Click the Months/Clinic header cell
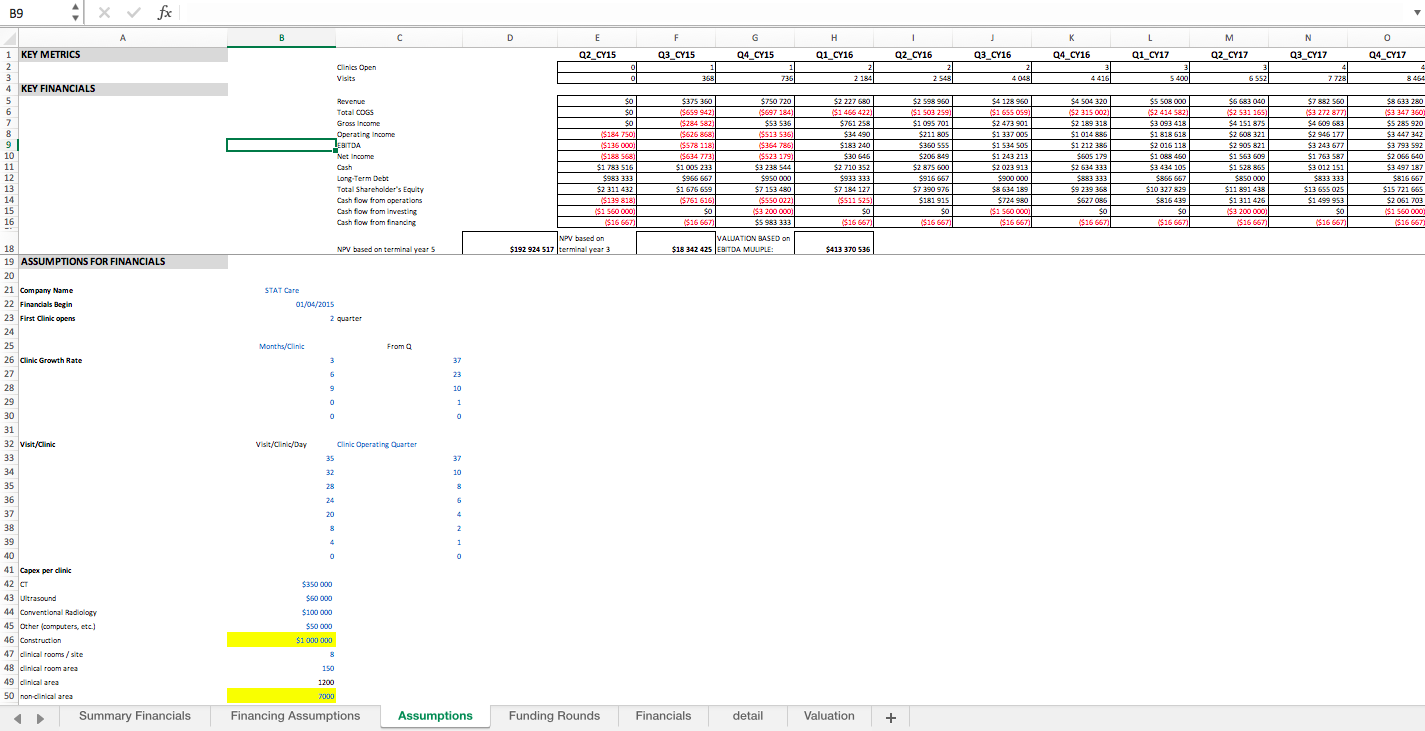Screen dimensions: 1425x731 (x=281, y=346)
